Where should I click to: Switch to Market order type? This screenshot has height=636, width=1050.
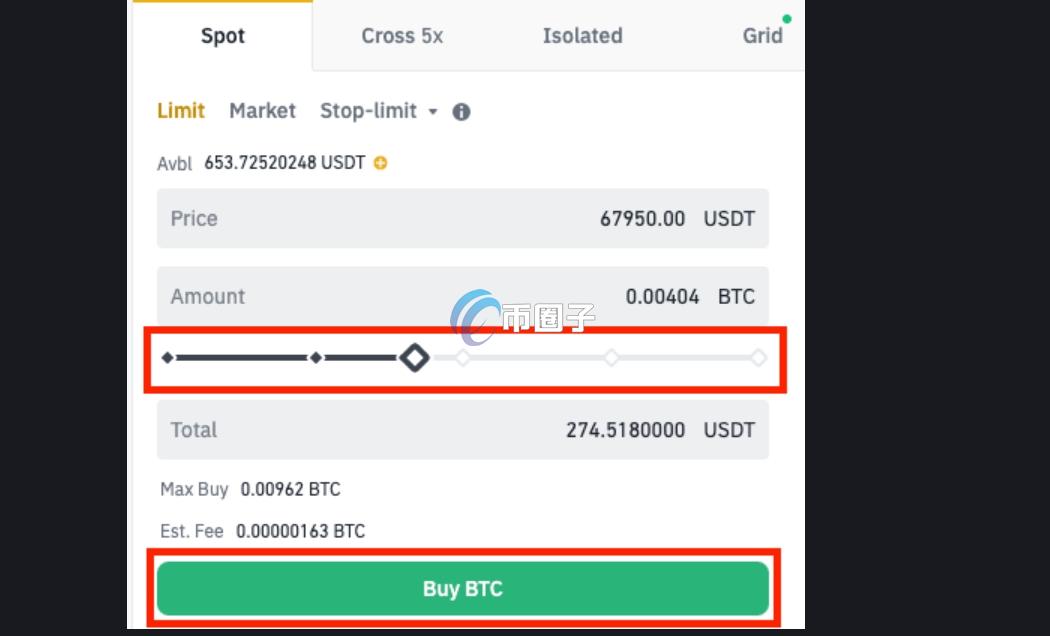pos(262,111)
